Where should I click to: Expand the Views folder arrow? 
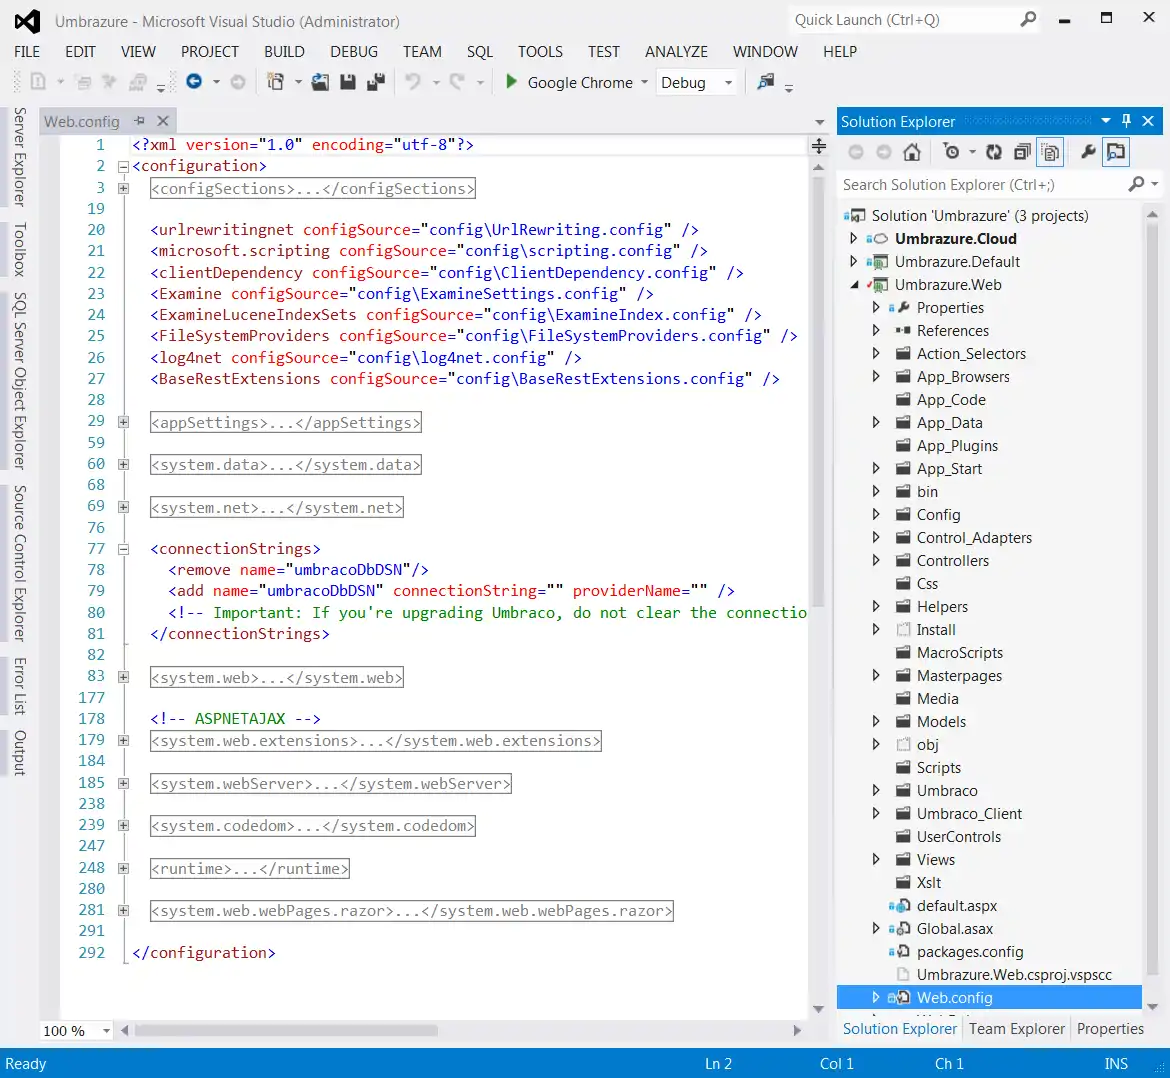(x=876, y=859)
